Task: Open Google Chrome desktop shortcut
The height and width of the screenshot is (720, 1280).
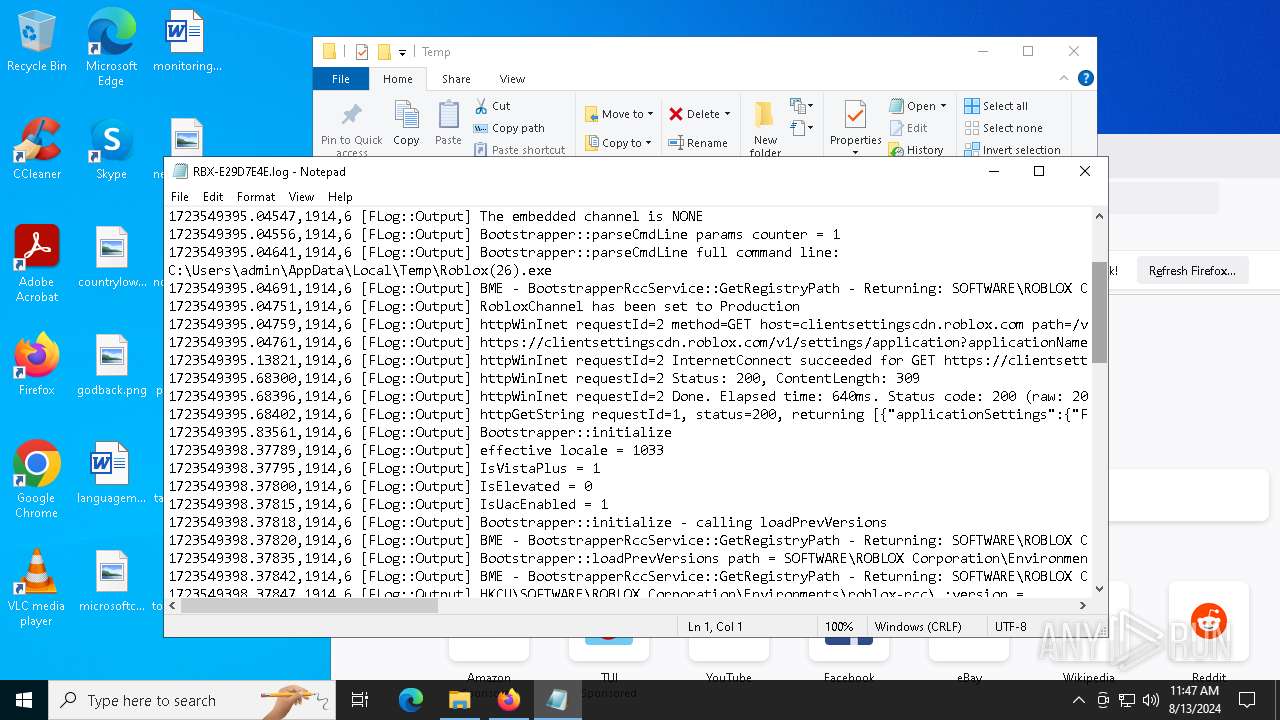Action: tap(37, 479)
